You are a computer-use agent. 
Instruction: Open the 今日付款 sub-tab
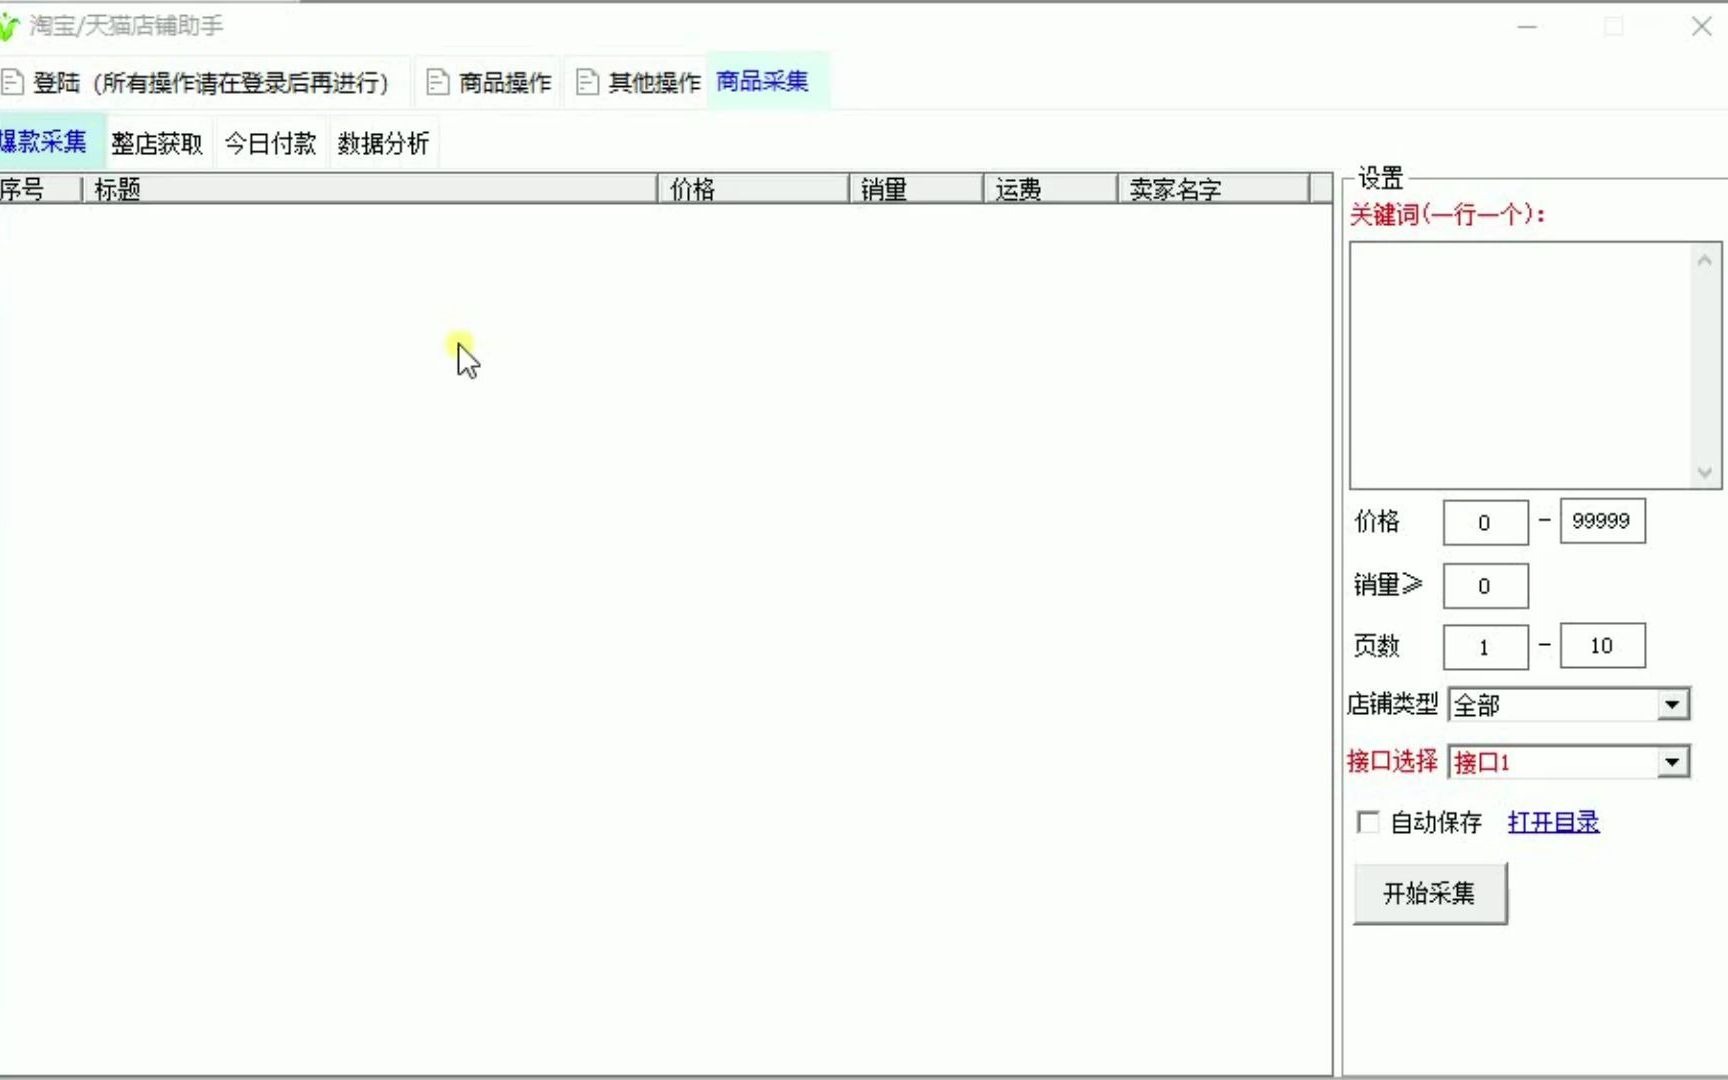(270, 143)
